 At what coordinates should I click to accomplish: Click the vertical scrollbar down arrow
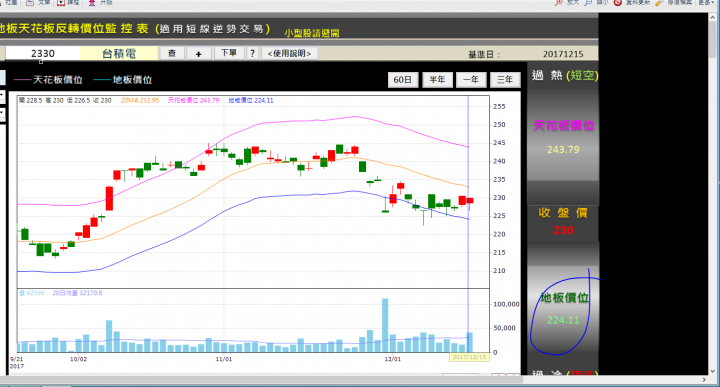713,371
